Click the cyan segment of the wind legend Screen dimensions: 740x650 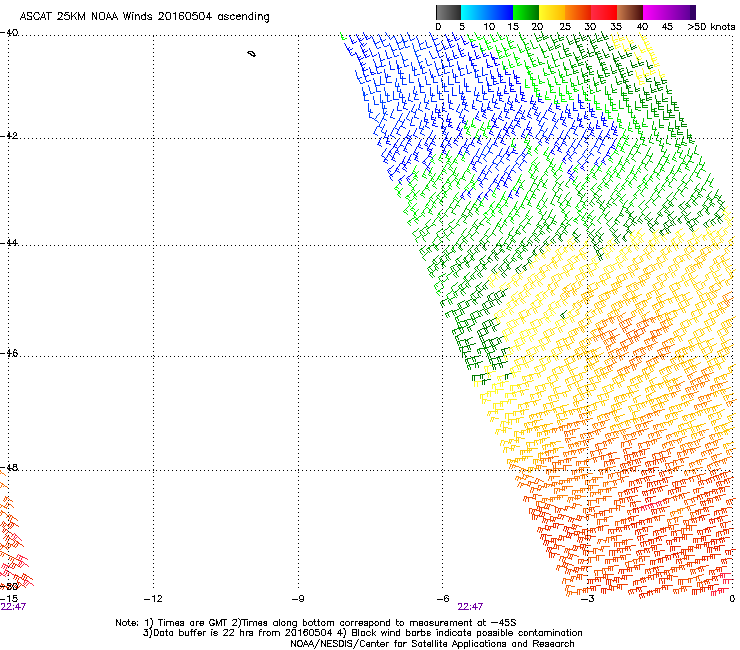474,12
